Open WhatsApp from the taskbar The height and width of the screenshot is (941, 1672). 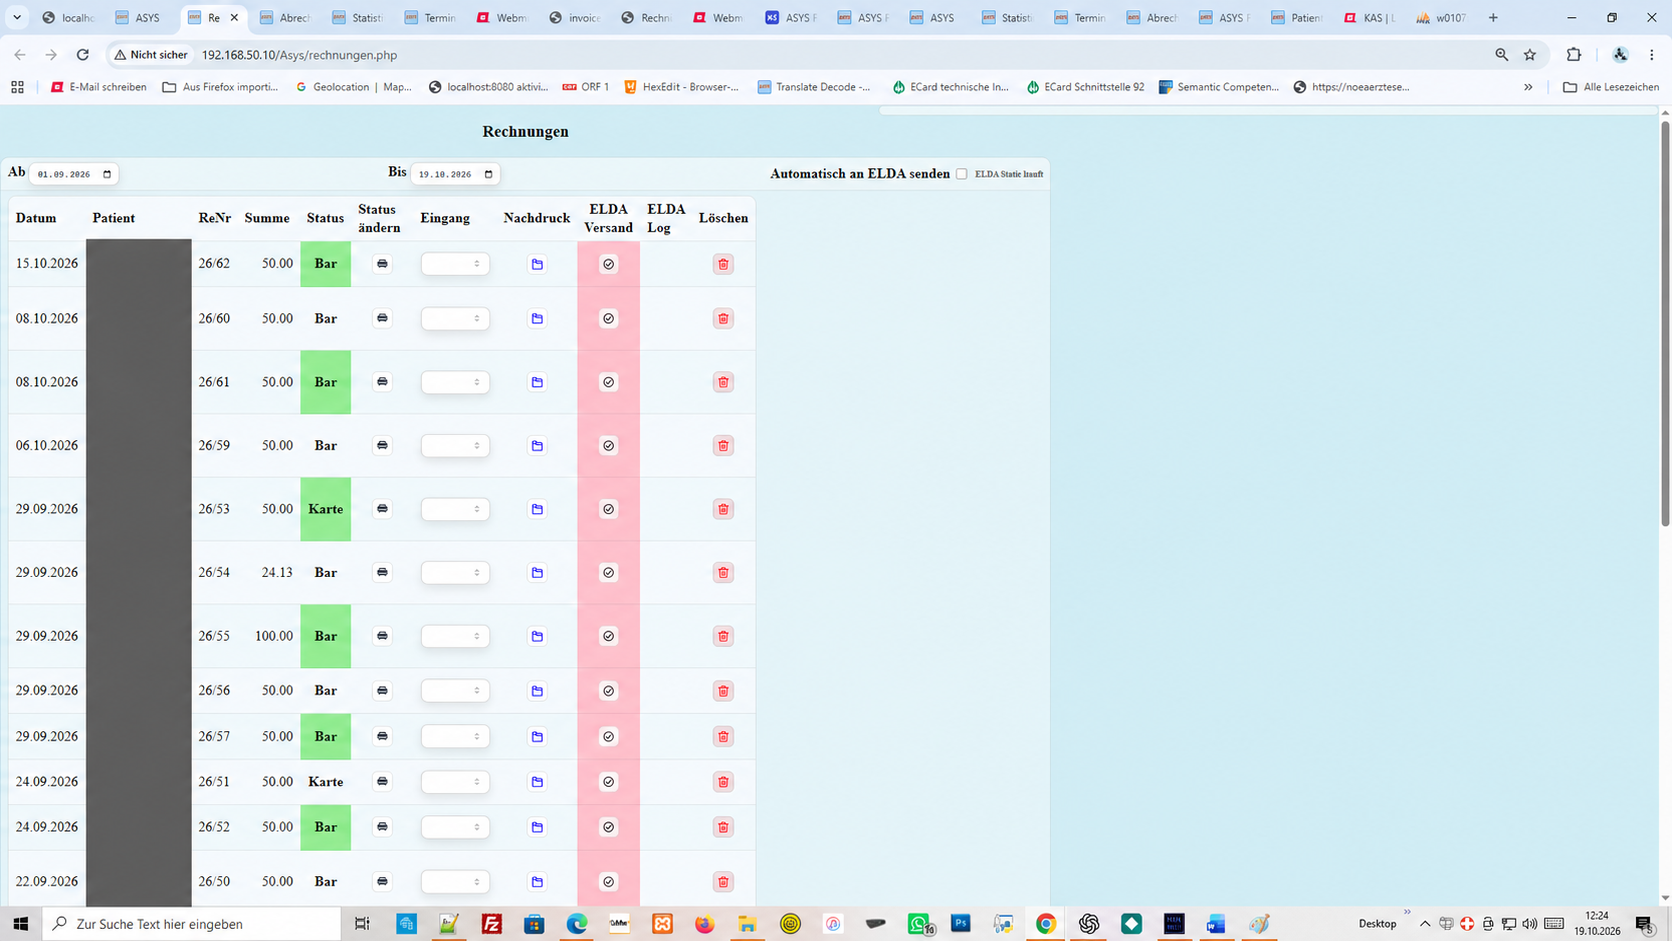(919, 924)
